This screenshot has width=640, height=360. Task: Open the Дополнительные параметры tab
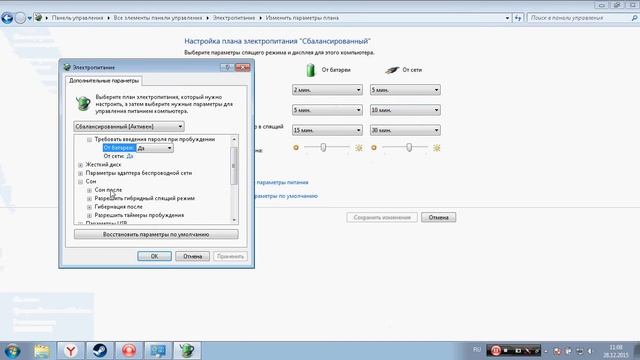pos(104,81)
